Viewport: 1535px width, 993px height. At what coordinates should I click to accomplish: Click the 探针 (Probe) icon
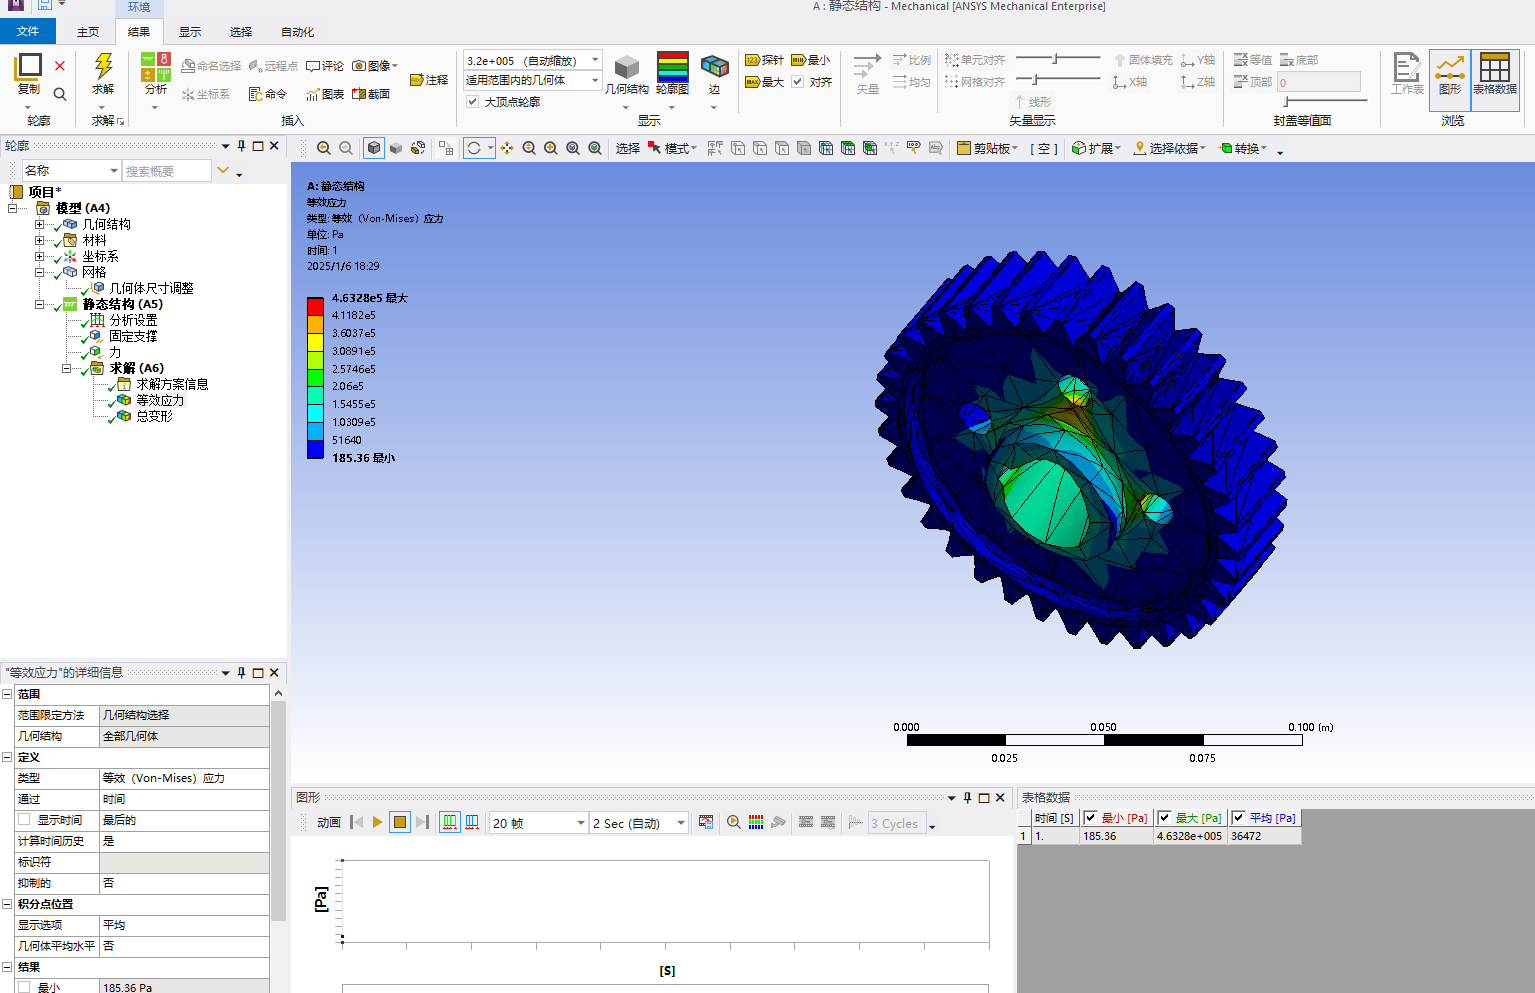[765, 60]
